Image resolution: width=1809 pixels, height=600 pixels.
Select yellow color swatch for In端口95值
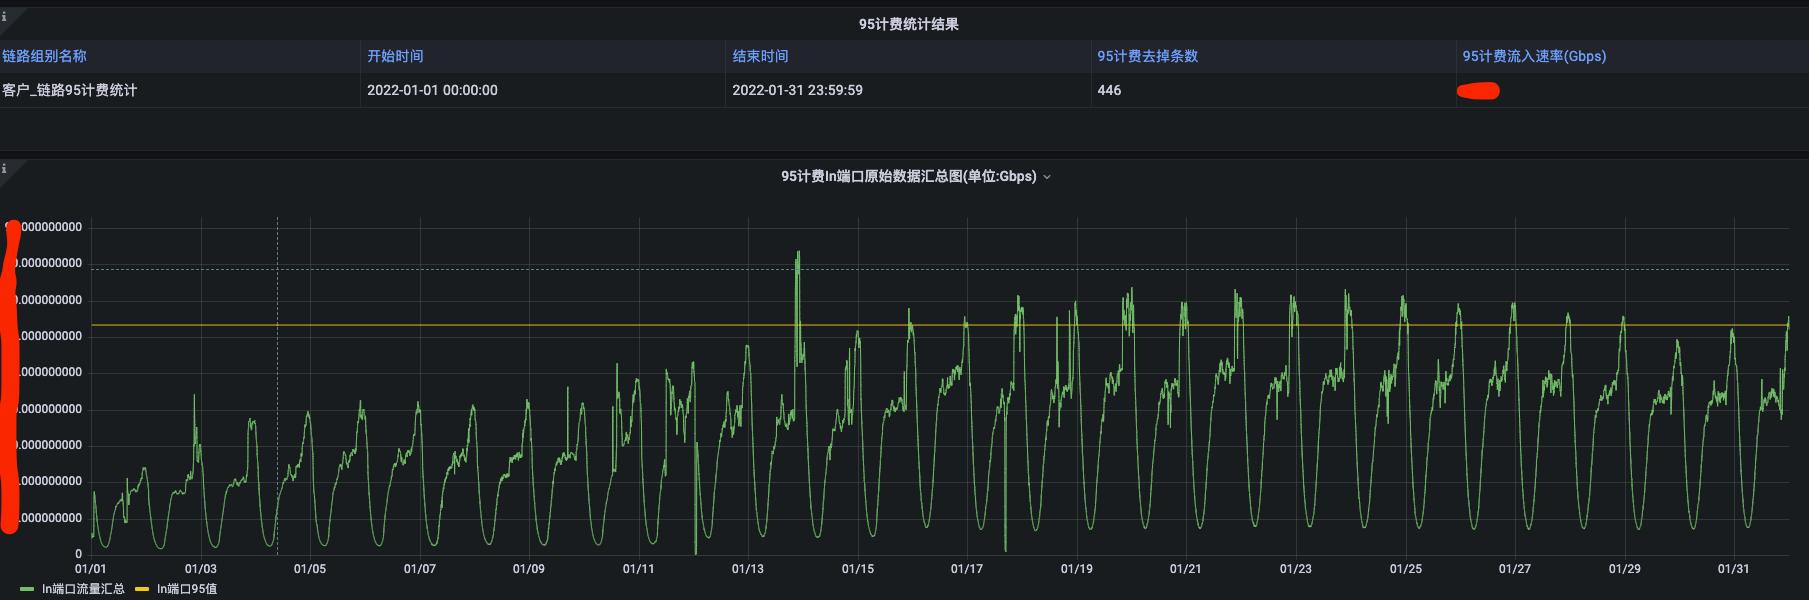pos(142,589)
